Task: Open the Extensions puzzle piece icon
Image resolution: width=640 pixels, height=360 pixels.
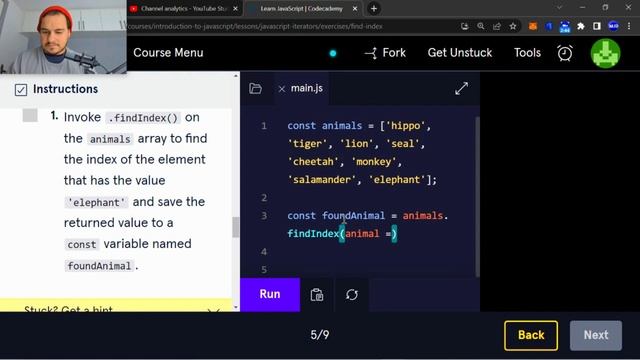Action: click(581, 27)
